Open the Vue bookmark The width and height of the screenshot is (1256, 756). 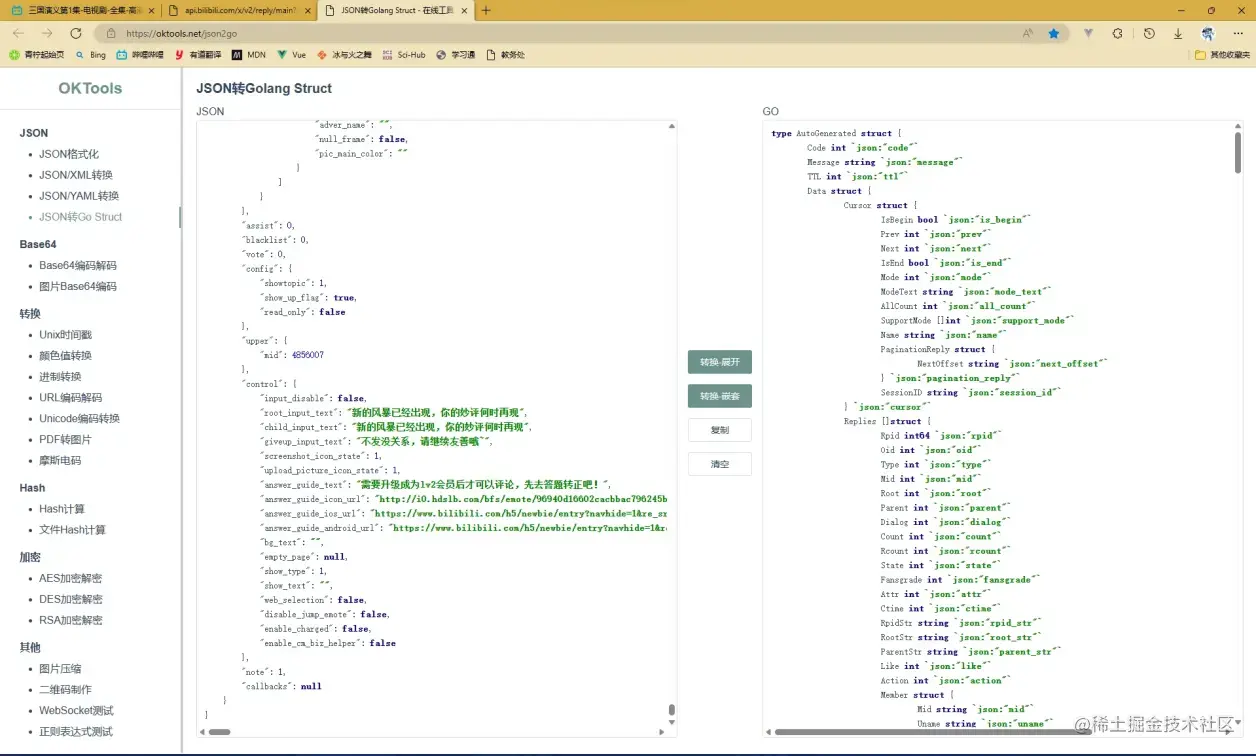point(292,55)
